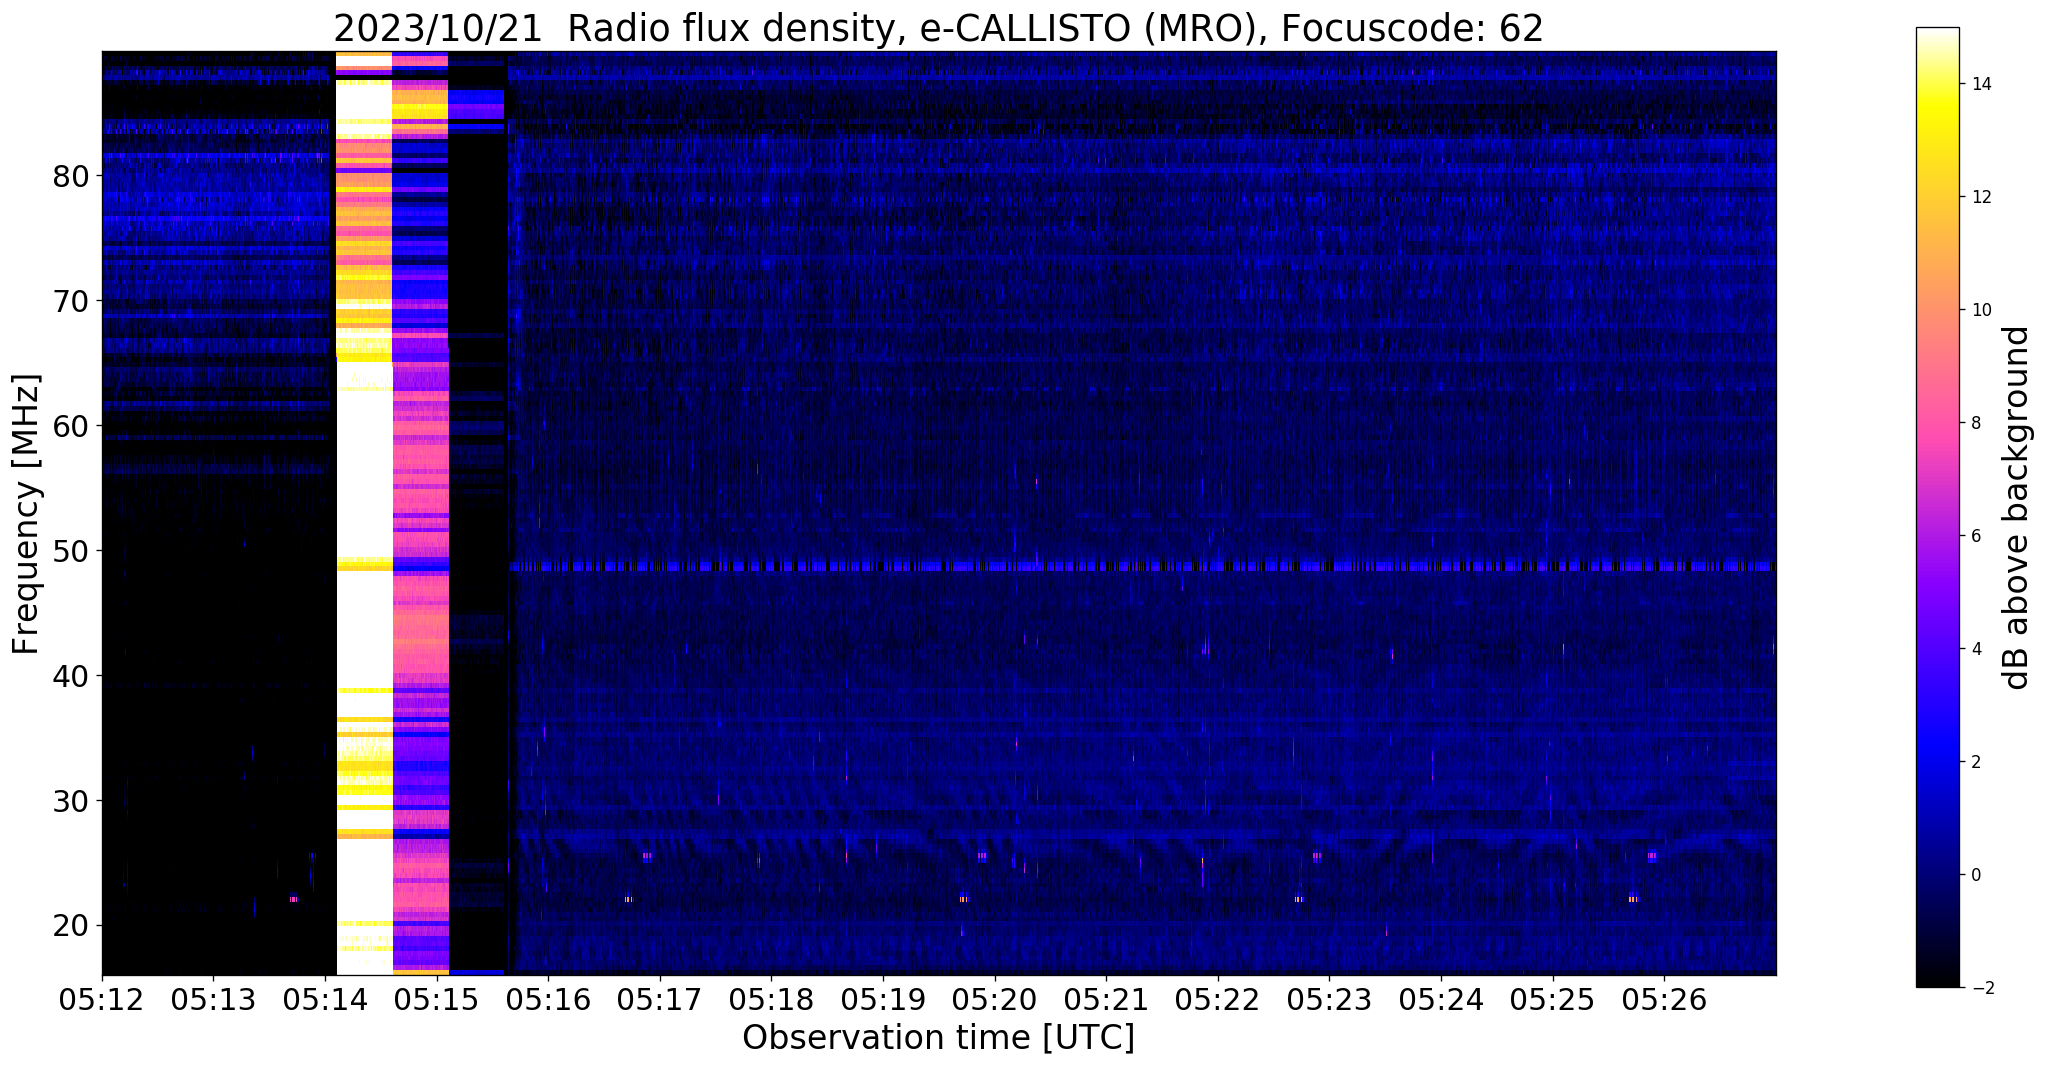
Task: Click the y-axis tick label 80
Action: (70, 177)
